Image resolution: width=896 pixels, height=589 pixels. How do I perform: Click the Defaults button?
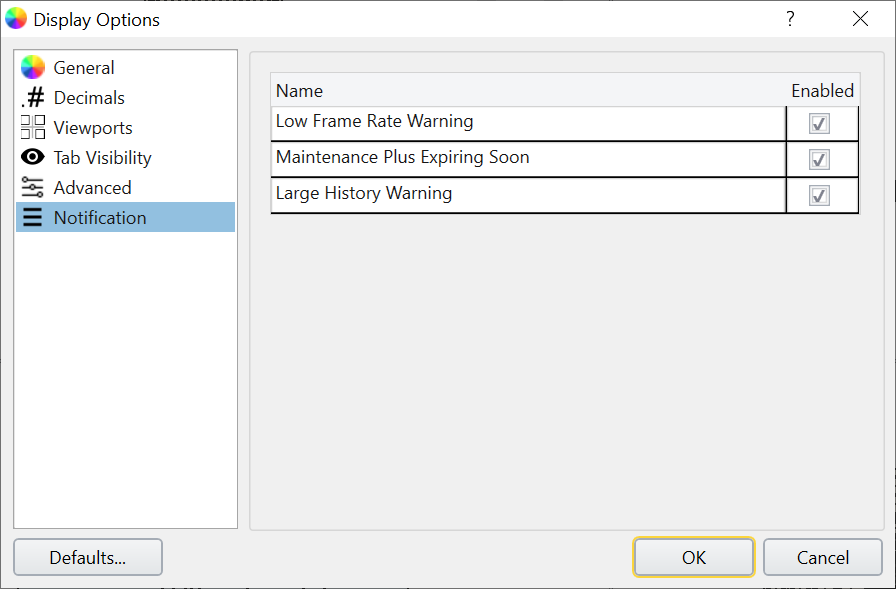click(87, 557)
